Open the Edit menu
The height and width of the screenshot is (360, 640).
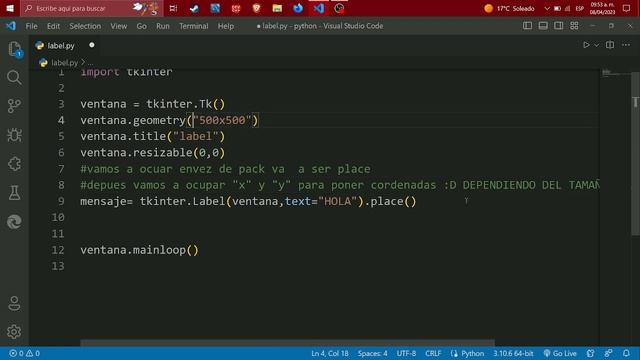[x=53, y=26]
